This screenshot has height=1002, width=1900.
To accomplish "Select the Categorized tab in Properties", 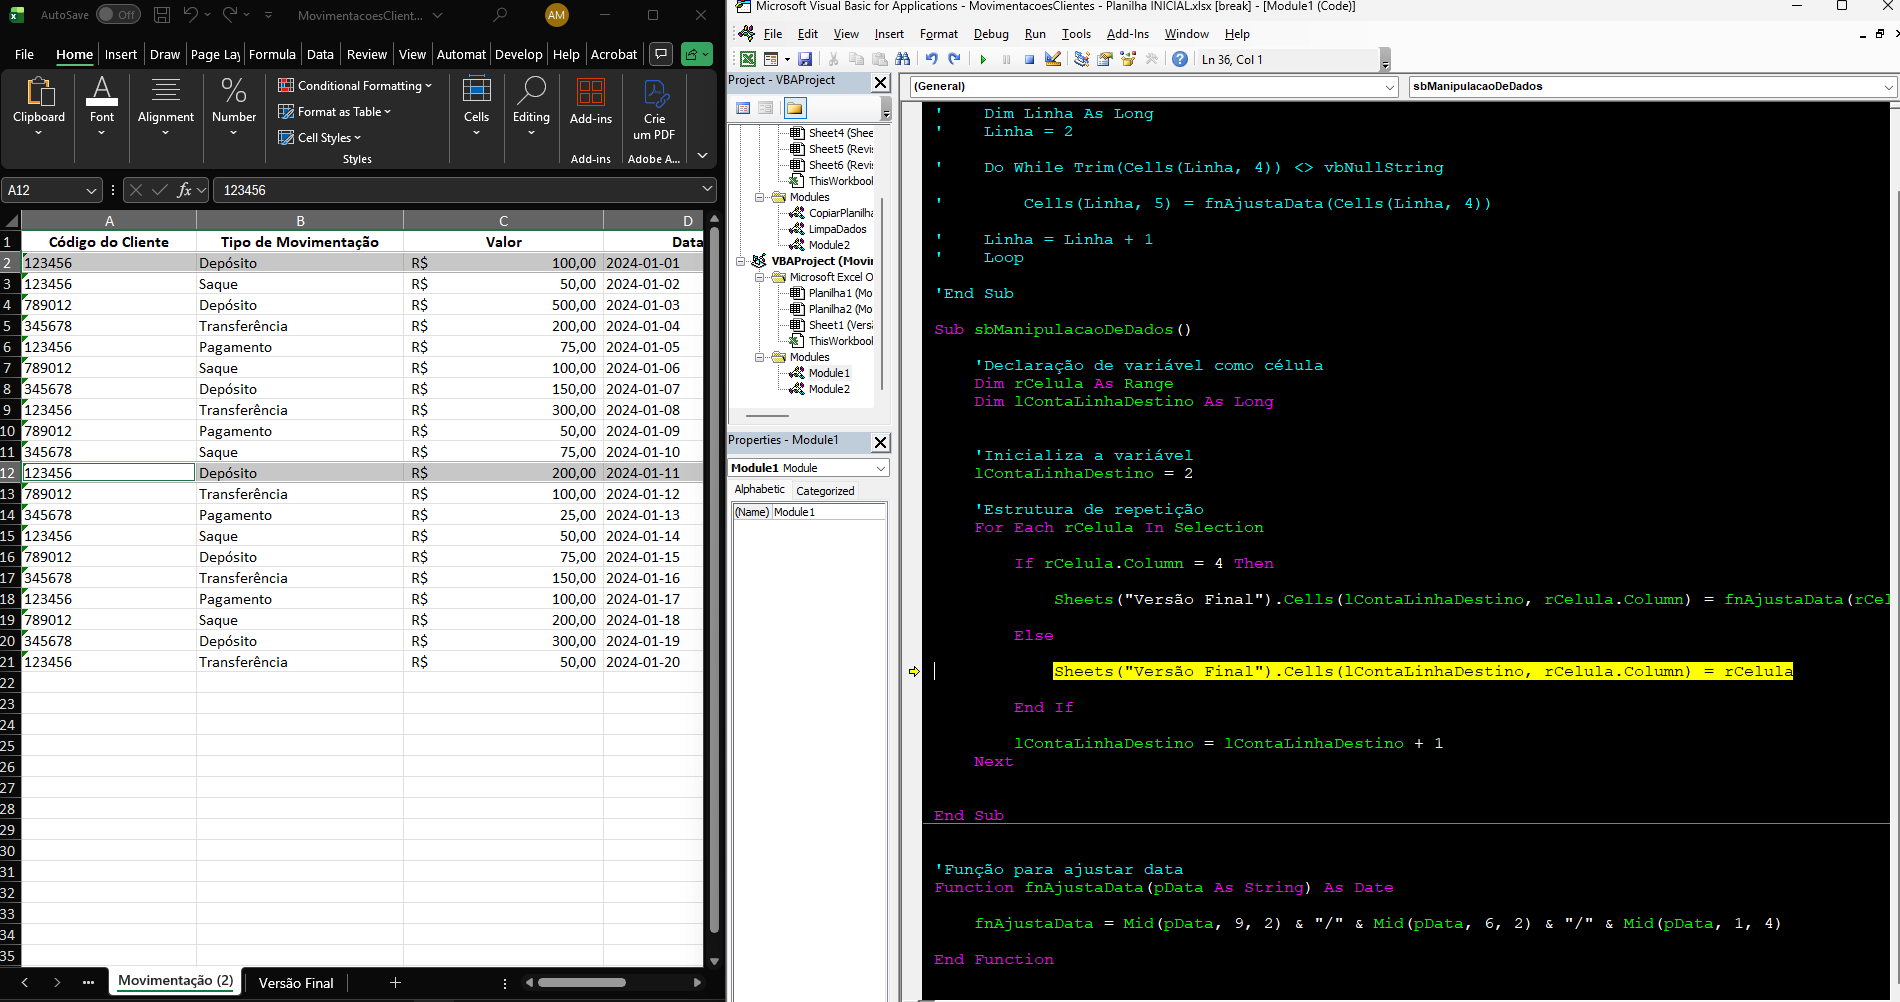I will click(x=824, y=491).
